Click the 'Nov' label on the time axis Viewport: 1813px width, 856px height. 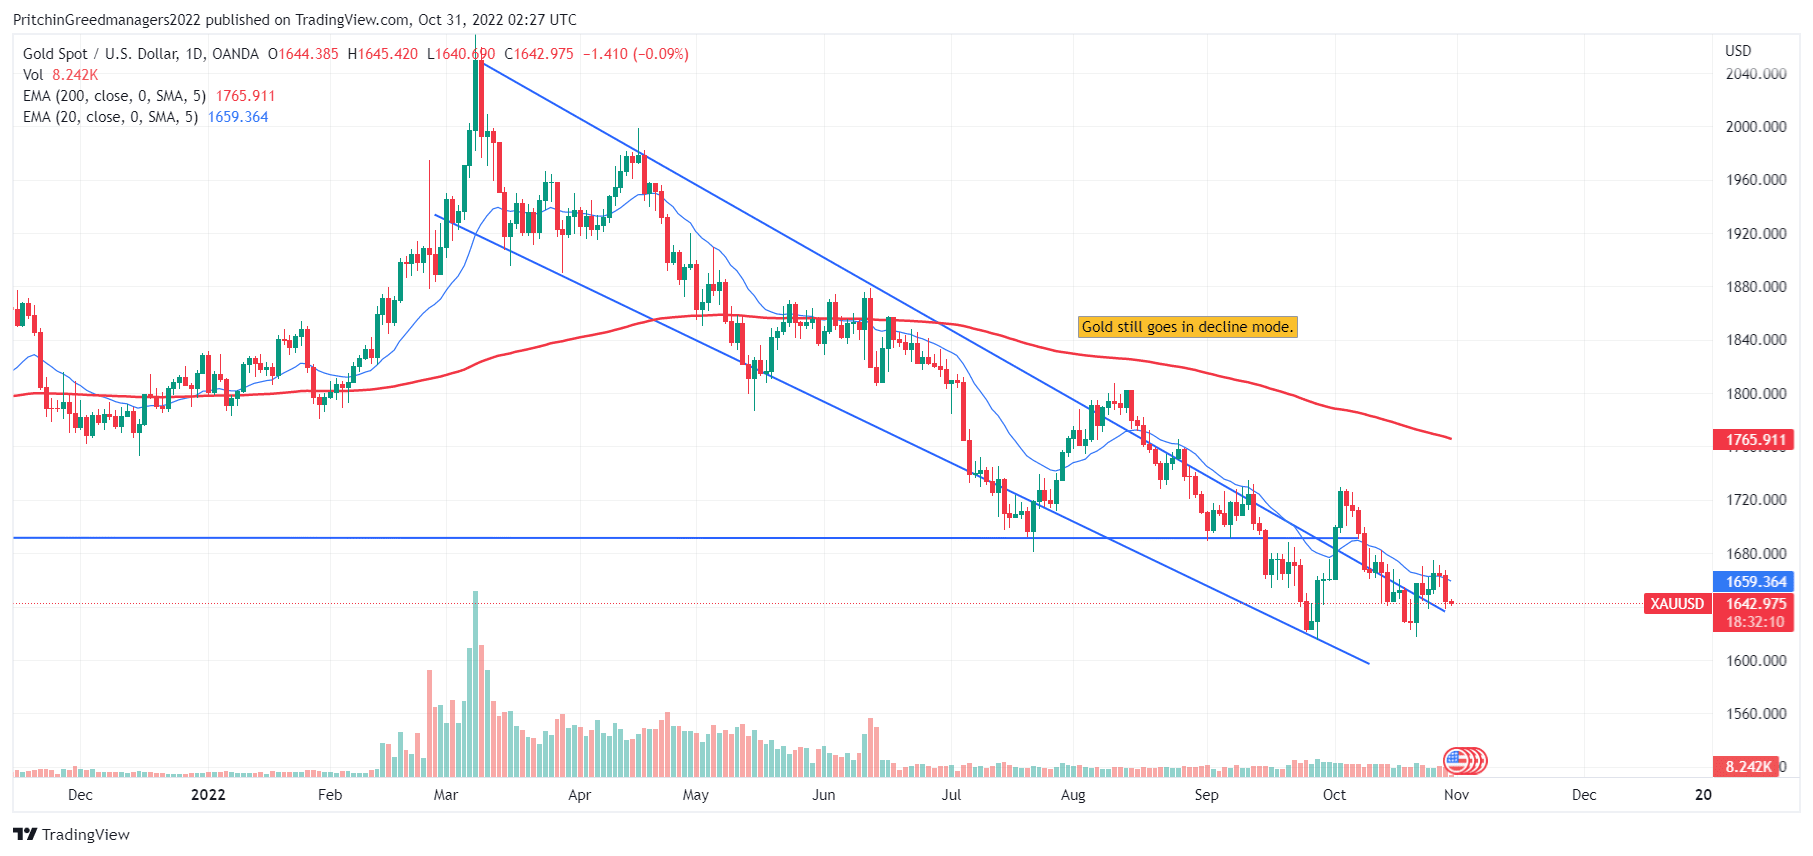point(1456,795)
